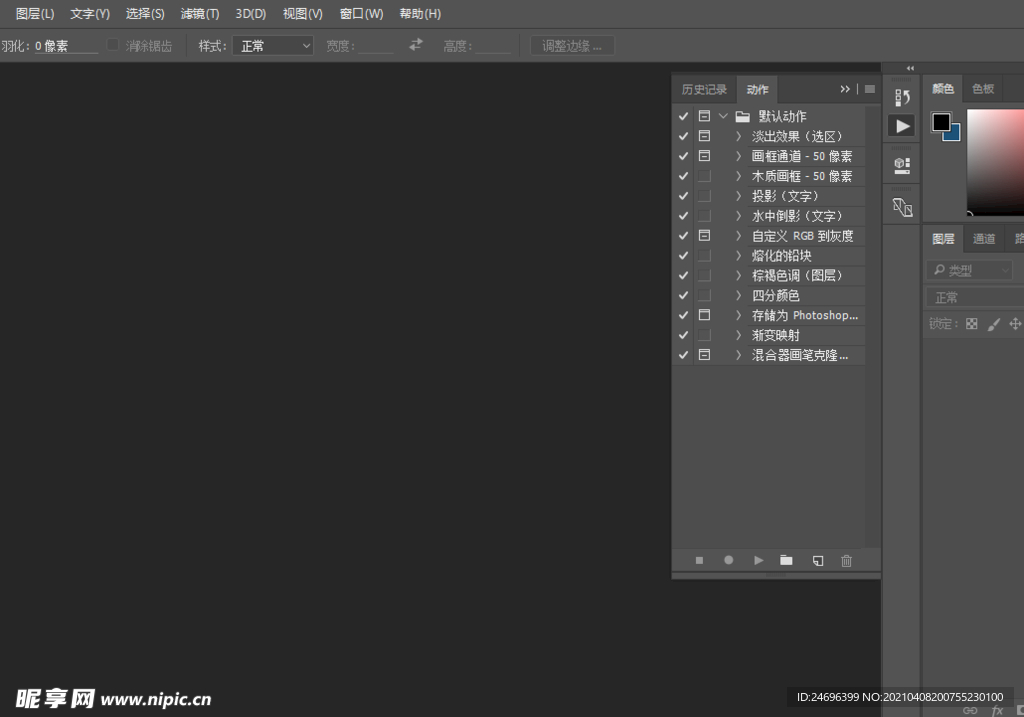Click the 3D panel icon in the side dock
Image resolution: width=1024 pixels, height=717 pixels.
(x=902, y=165)
